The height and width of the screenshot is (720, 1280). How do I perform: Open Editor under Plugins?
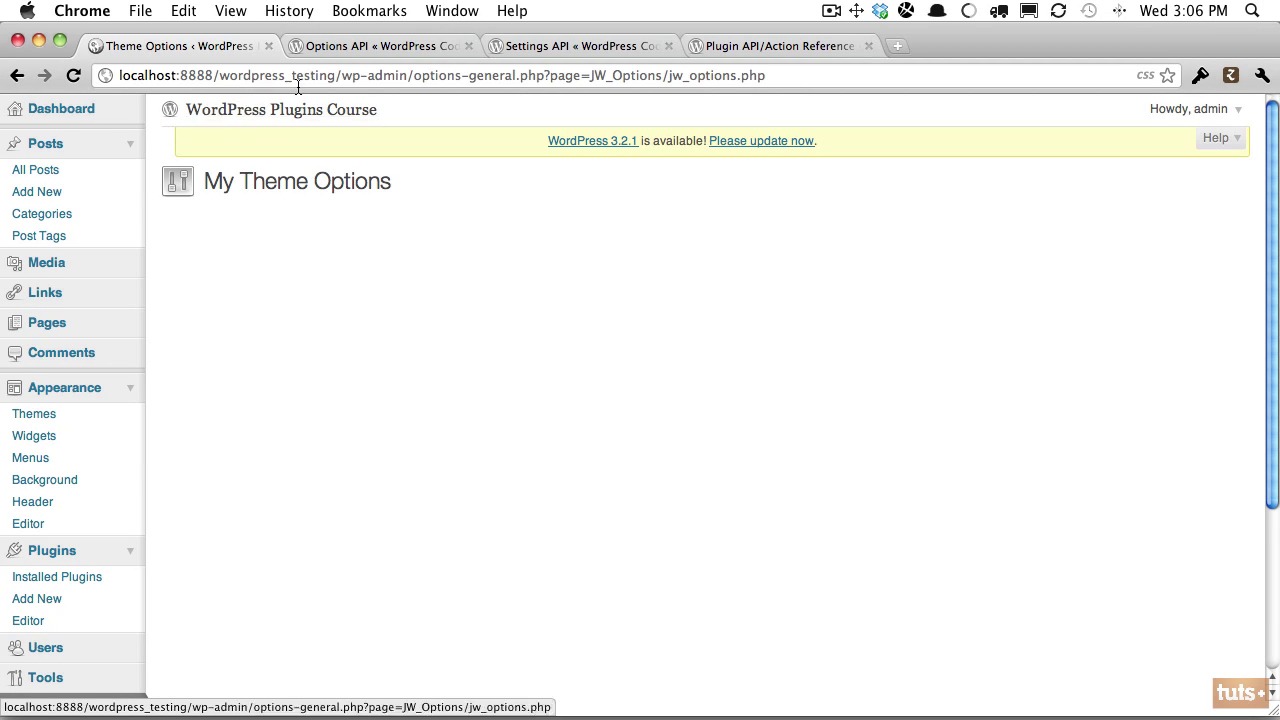pos(28,621)
